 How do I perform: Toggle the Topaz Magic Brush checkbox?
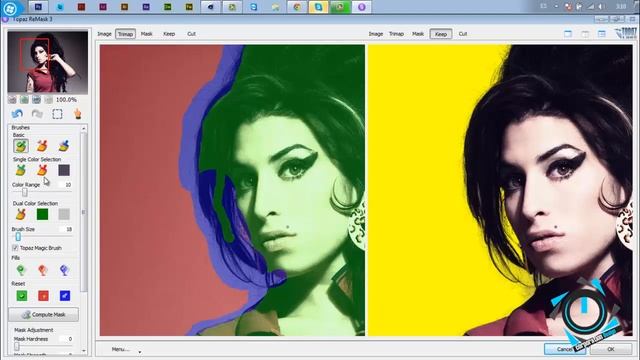(x=15, y=248)
